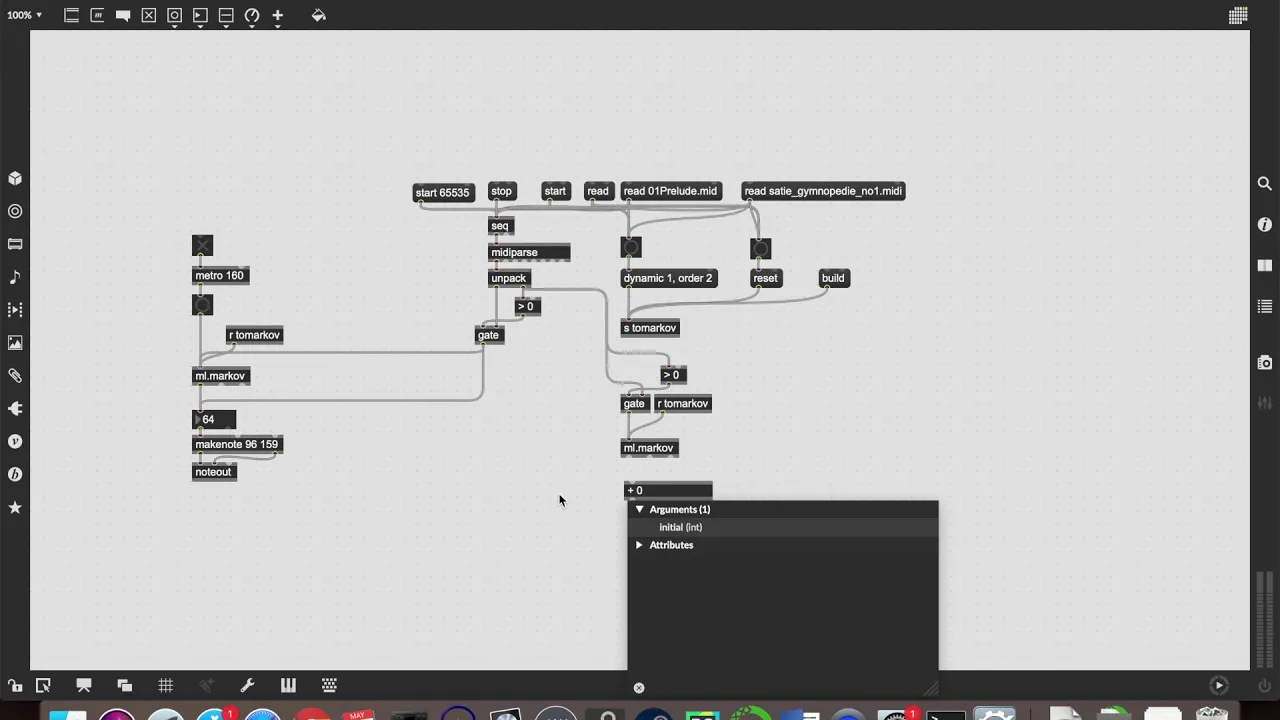1280x720 pixels.
Task: Open the number box toolbar palette
Action: pos(200,15)
